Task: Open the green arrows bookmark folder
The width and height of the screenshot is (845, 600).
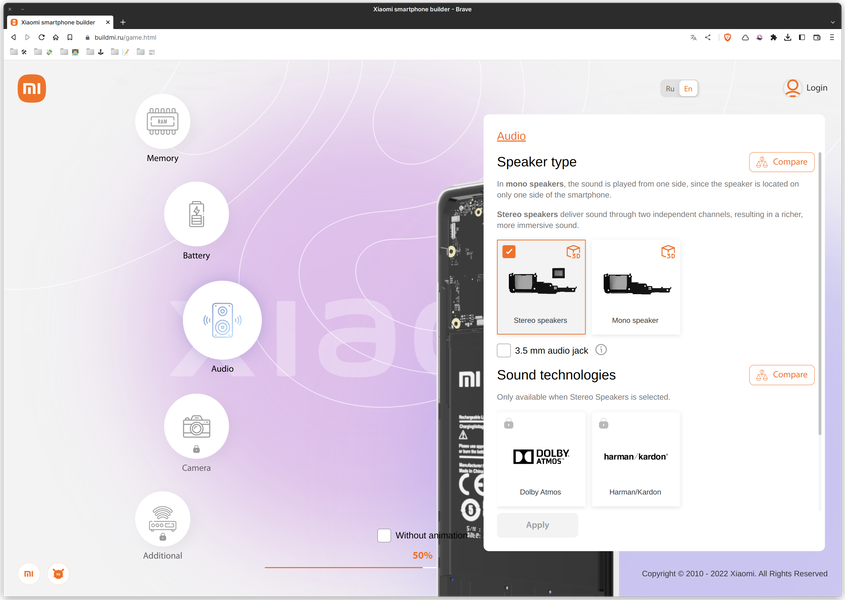Action: pos(43,52)
